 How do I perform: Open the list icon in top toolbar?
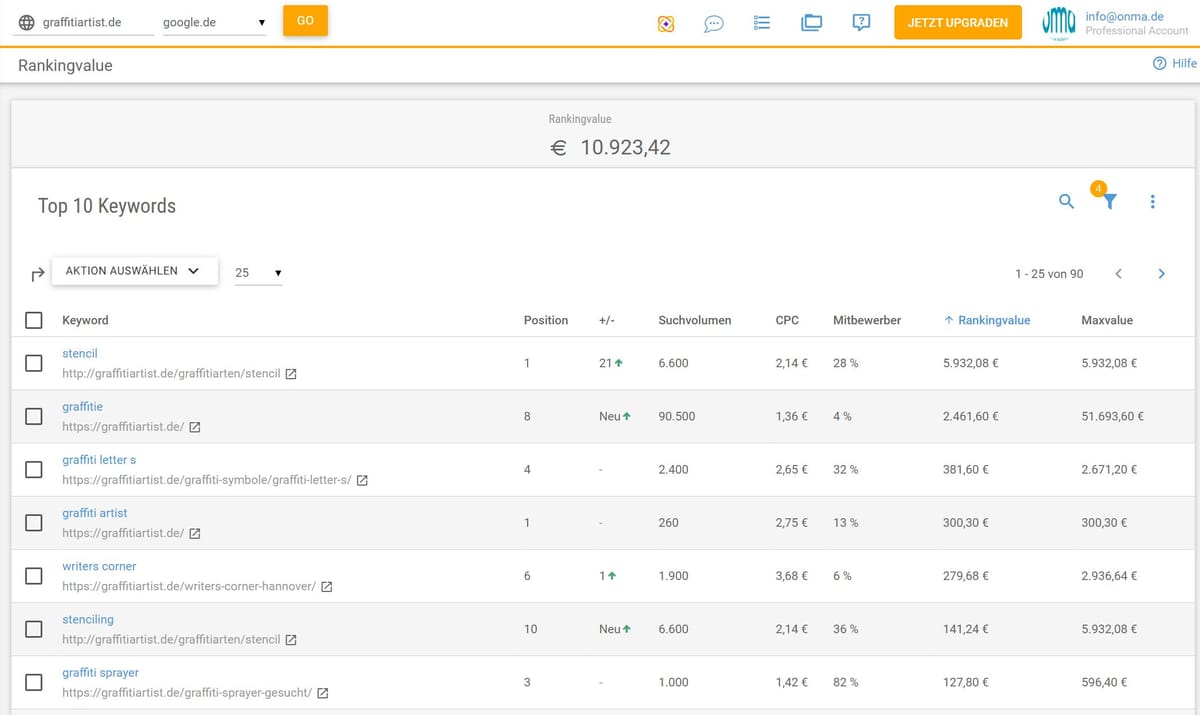pos(761,22)
